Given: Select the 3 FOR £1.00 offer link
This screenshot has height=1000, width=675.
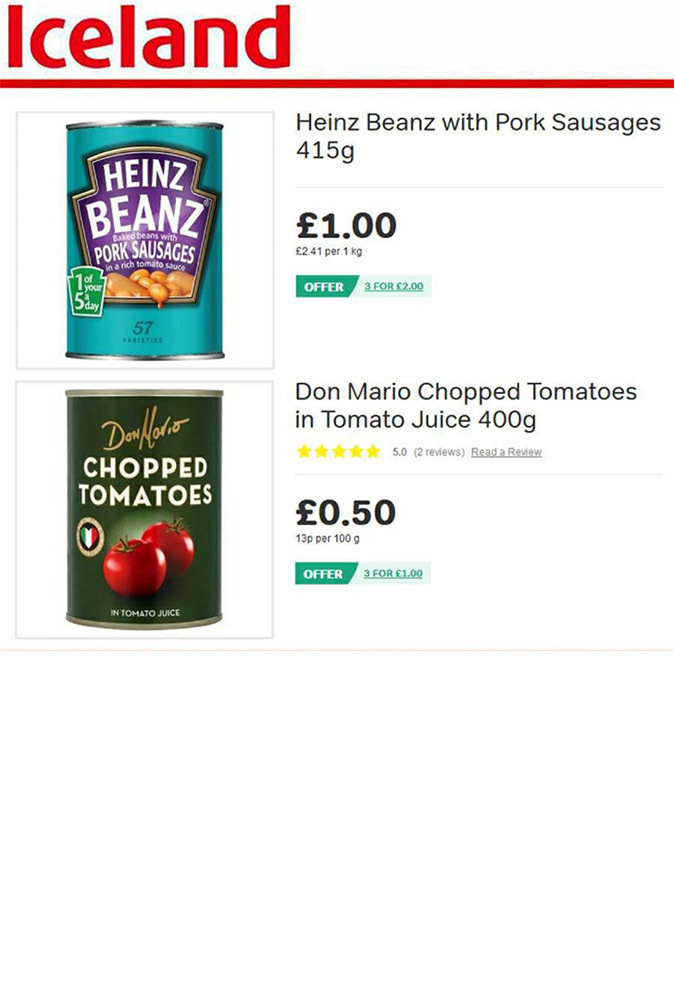Looking at the screenshot, I should (393, 573).
